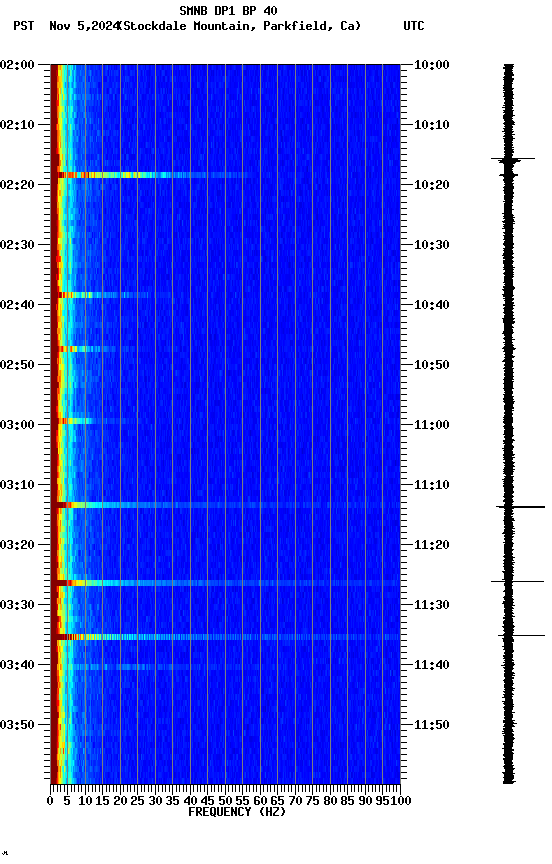Click the 03:00 PST time label

point(17,425)
